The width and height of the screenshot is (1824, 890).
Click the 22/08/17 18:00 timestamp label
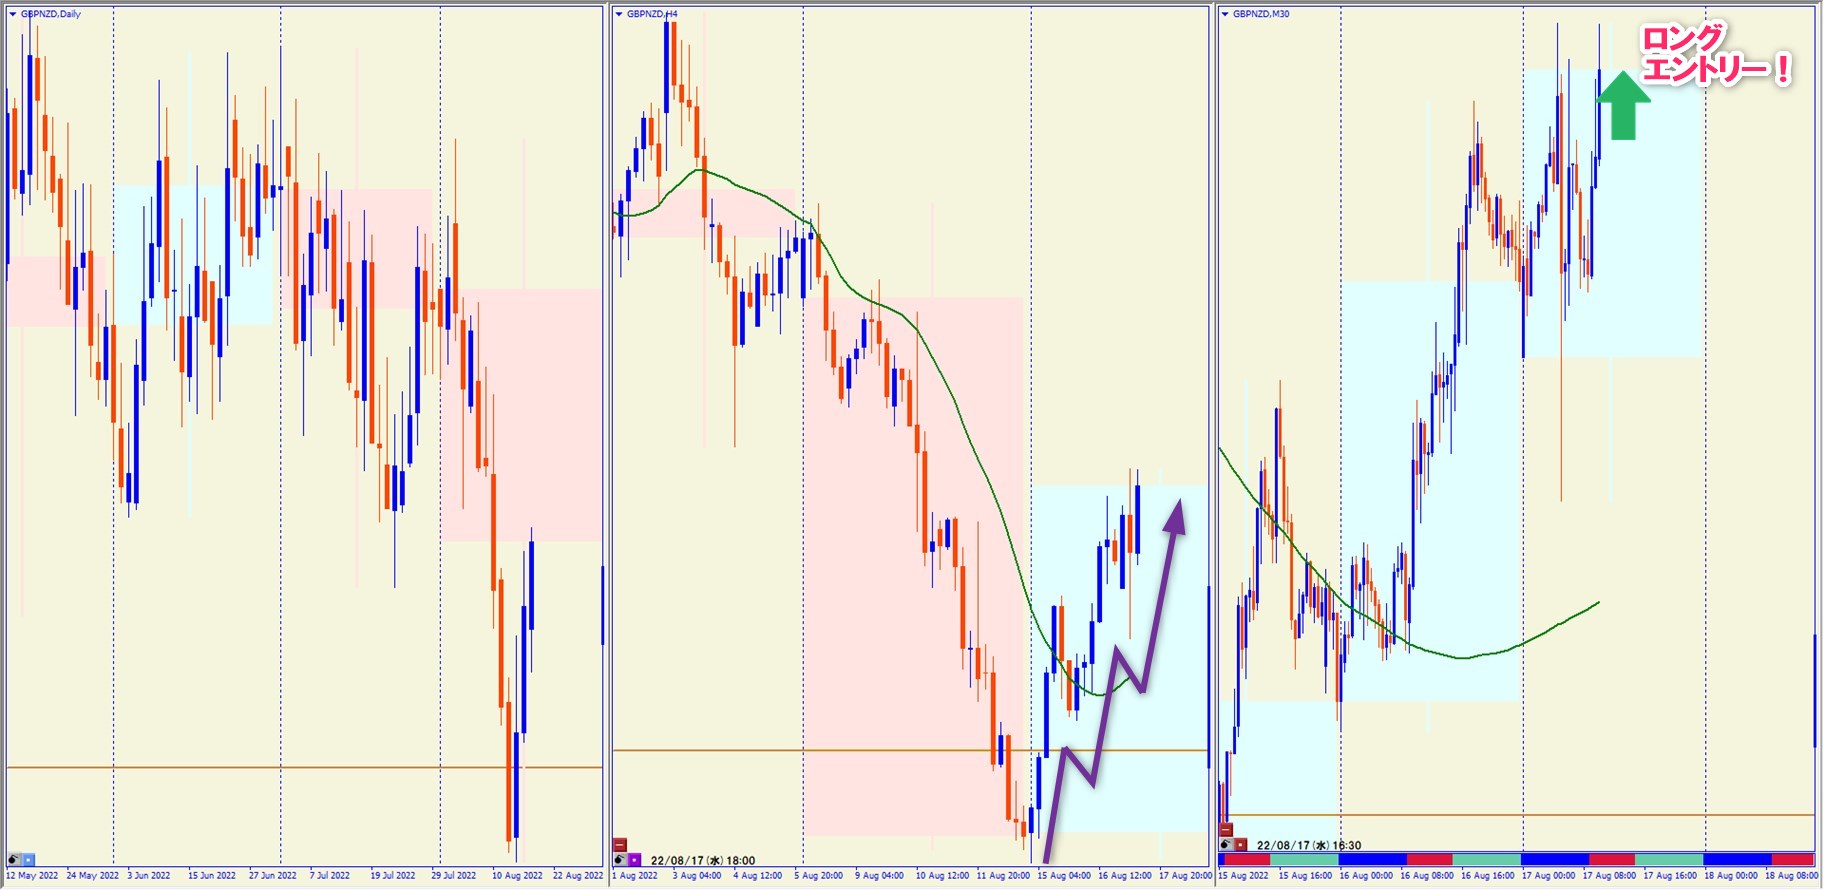tap(702, 860)
